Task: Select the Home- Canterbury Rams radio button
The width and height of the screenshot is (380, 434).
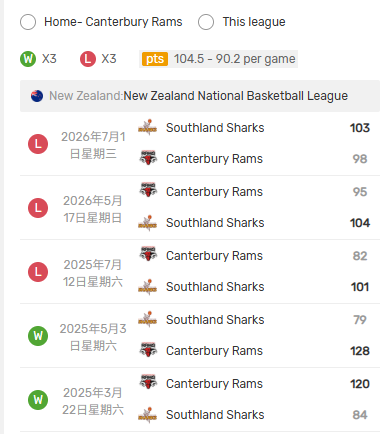Action: [x=28, y=22]
